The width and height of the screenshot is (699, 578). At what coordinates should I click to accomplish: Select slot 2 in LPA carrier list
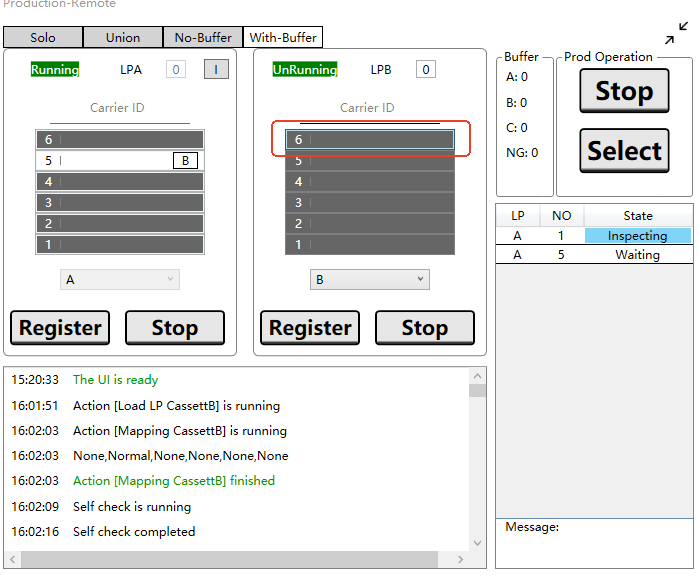pos(120,223)
